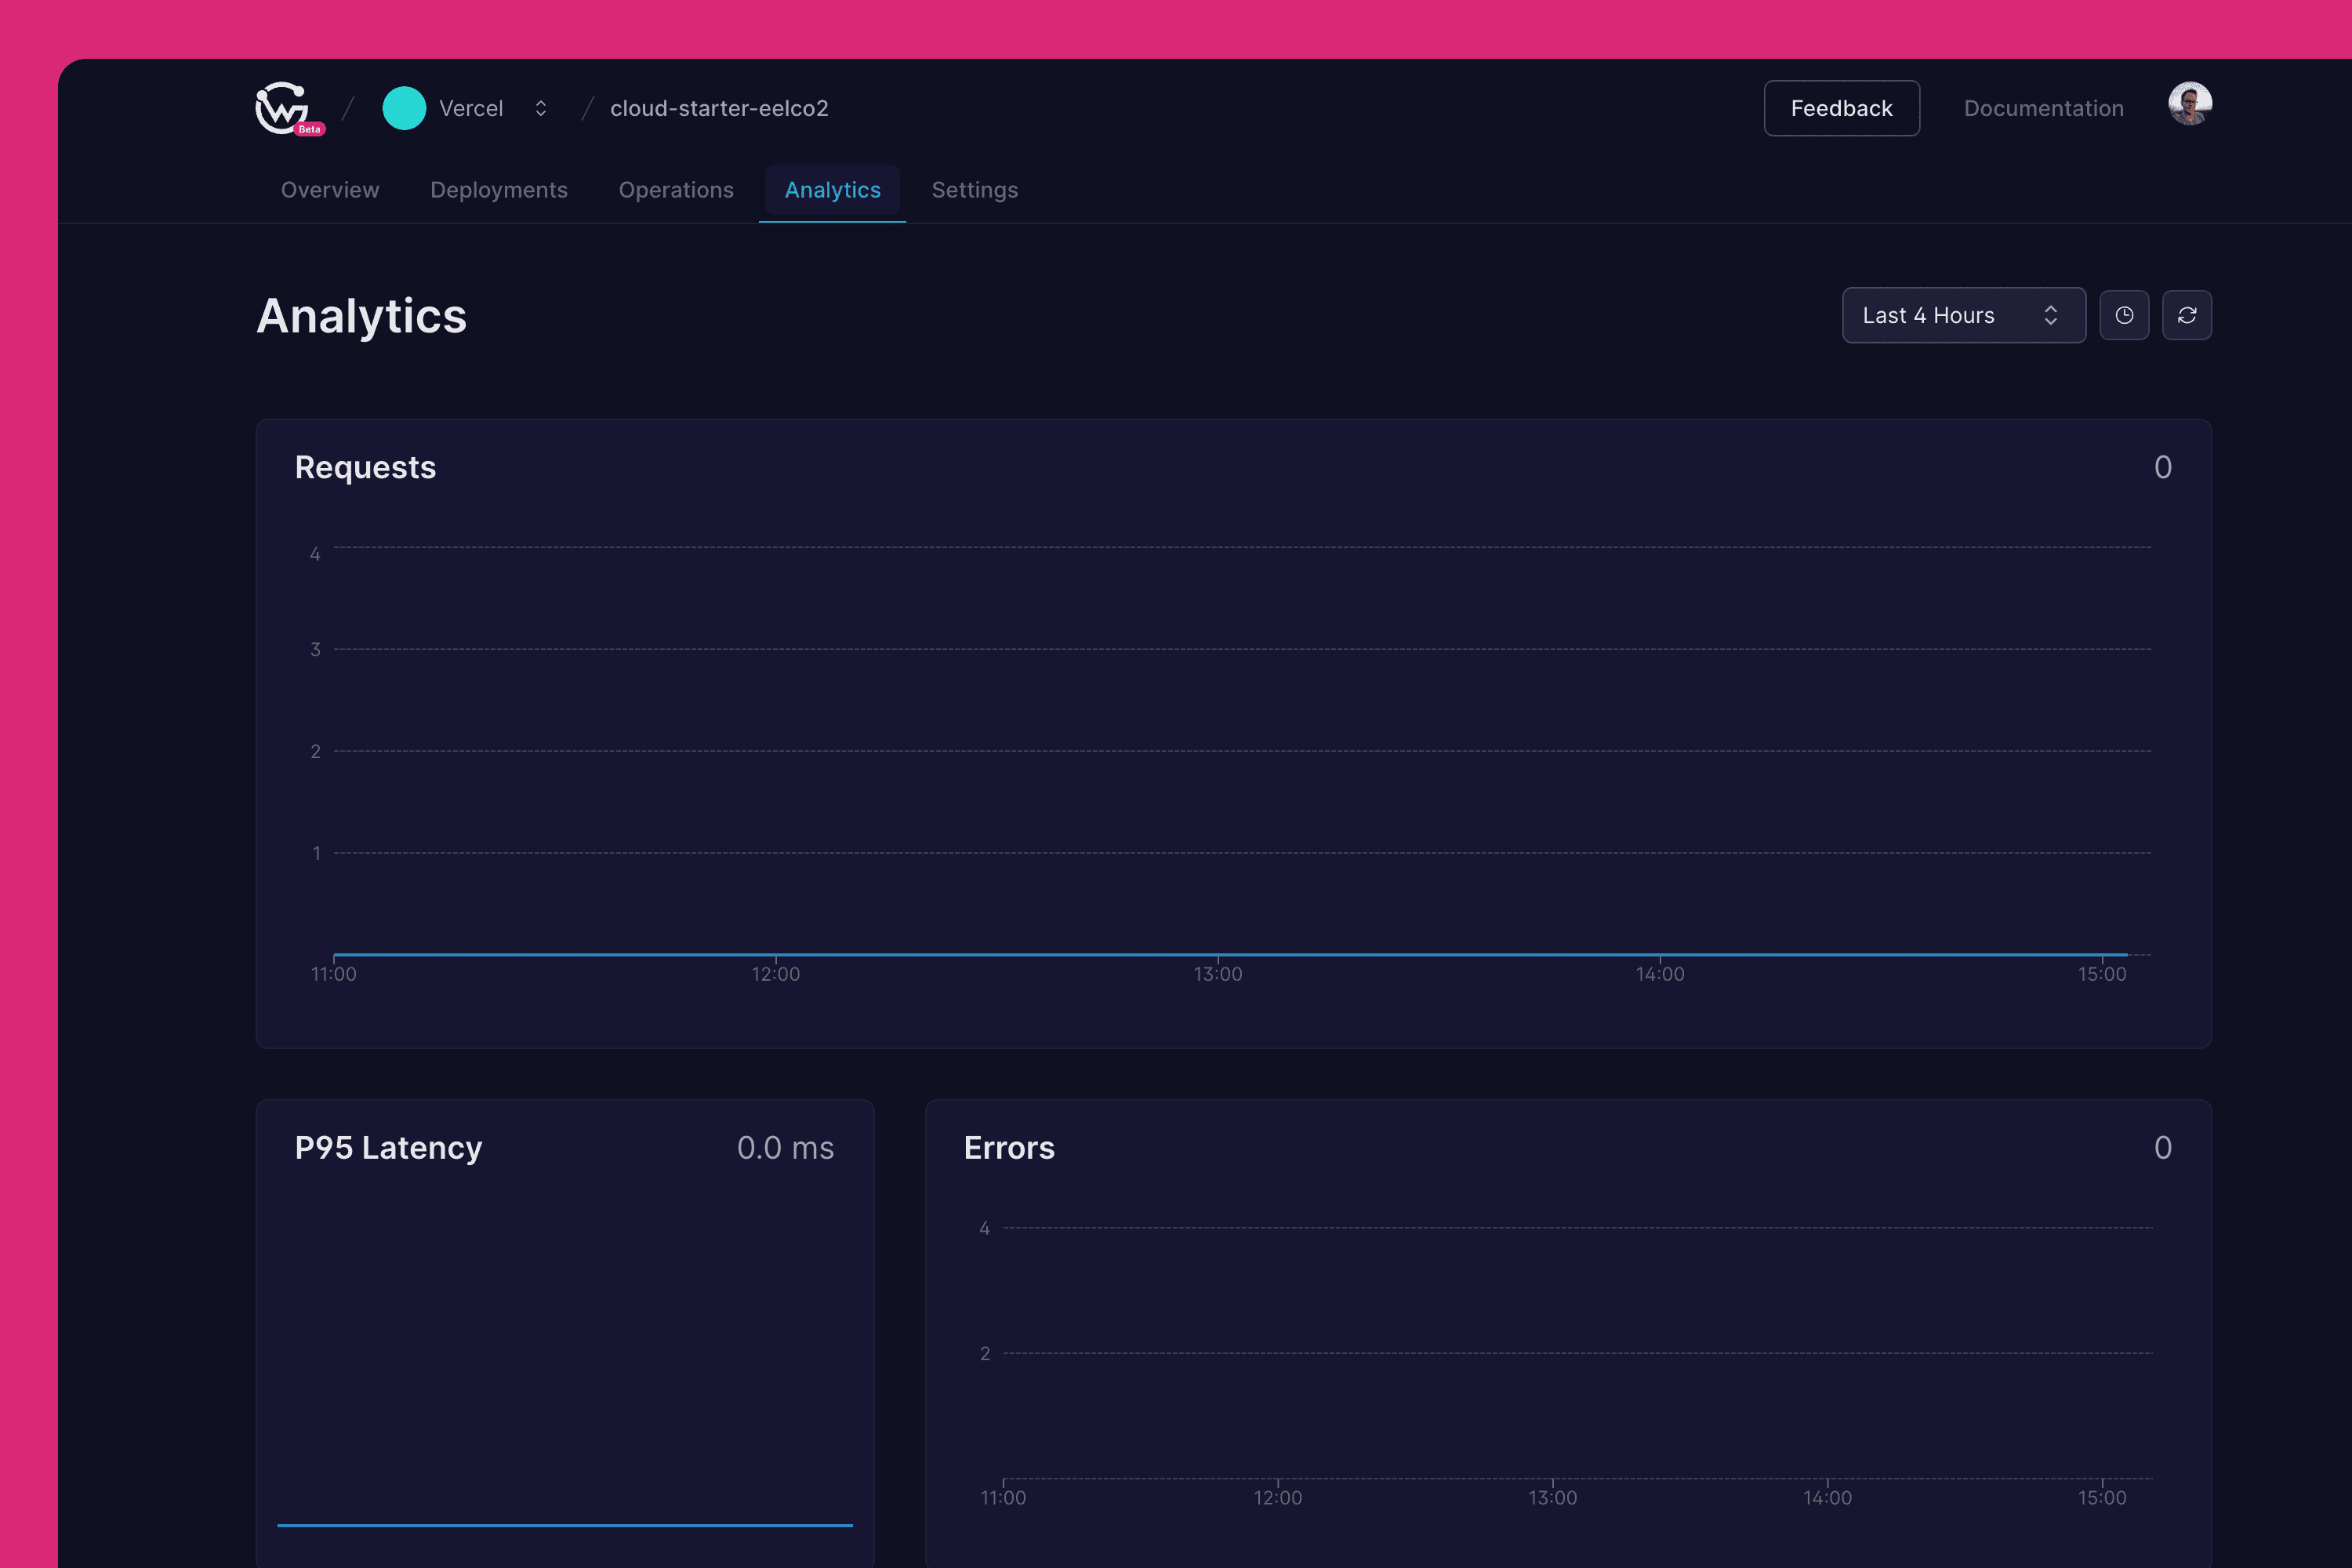Open the Documentation link
Screen dimensions: 2352x1568
click(2043, 108)
